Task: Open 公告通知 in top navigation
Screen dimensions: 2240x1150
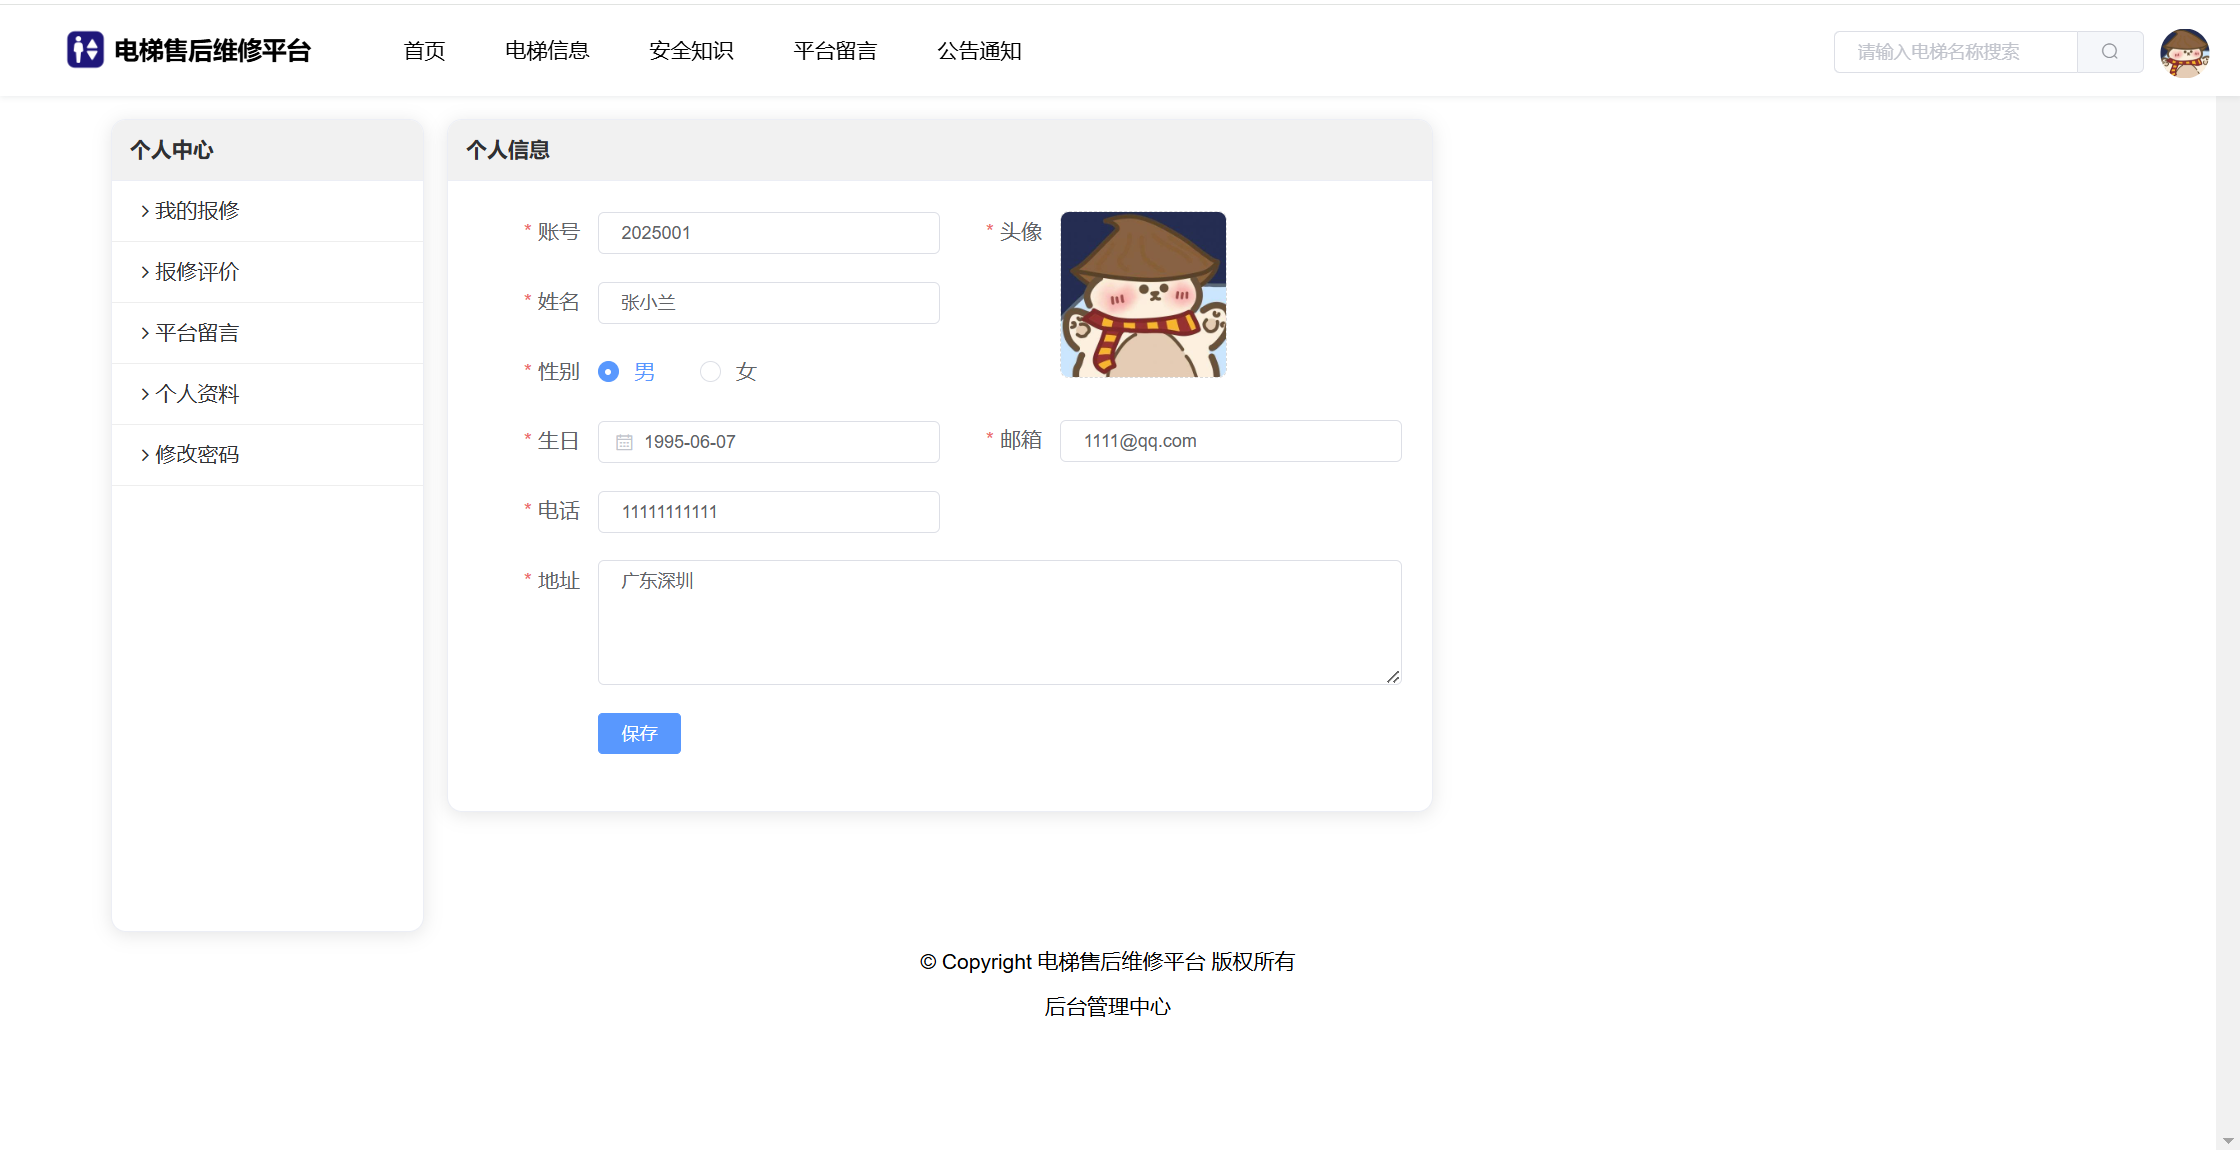Action: [979, 51]
